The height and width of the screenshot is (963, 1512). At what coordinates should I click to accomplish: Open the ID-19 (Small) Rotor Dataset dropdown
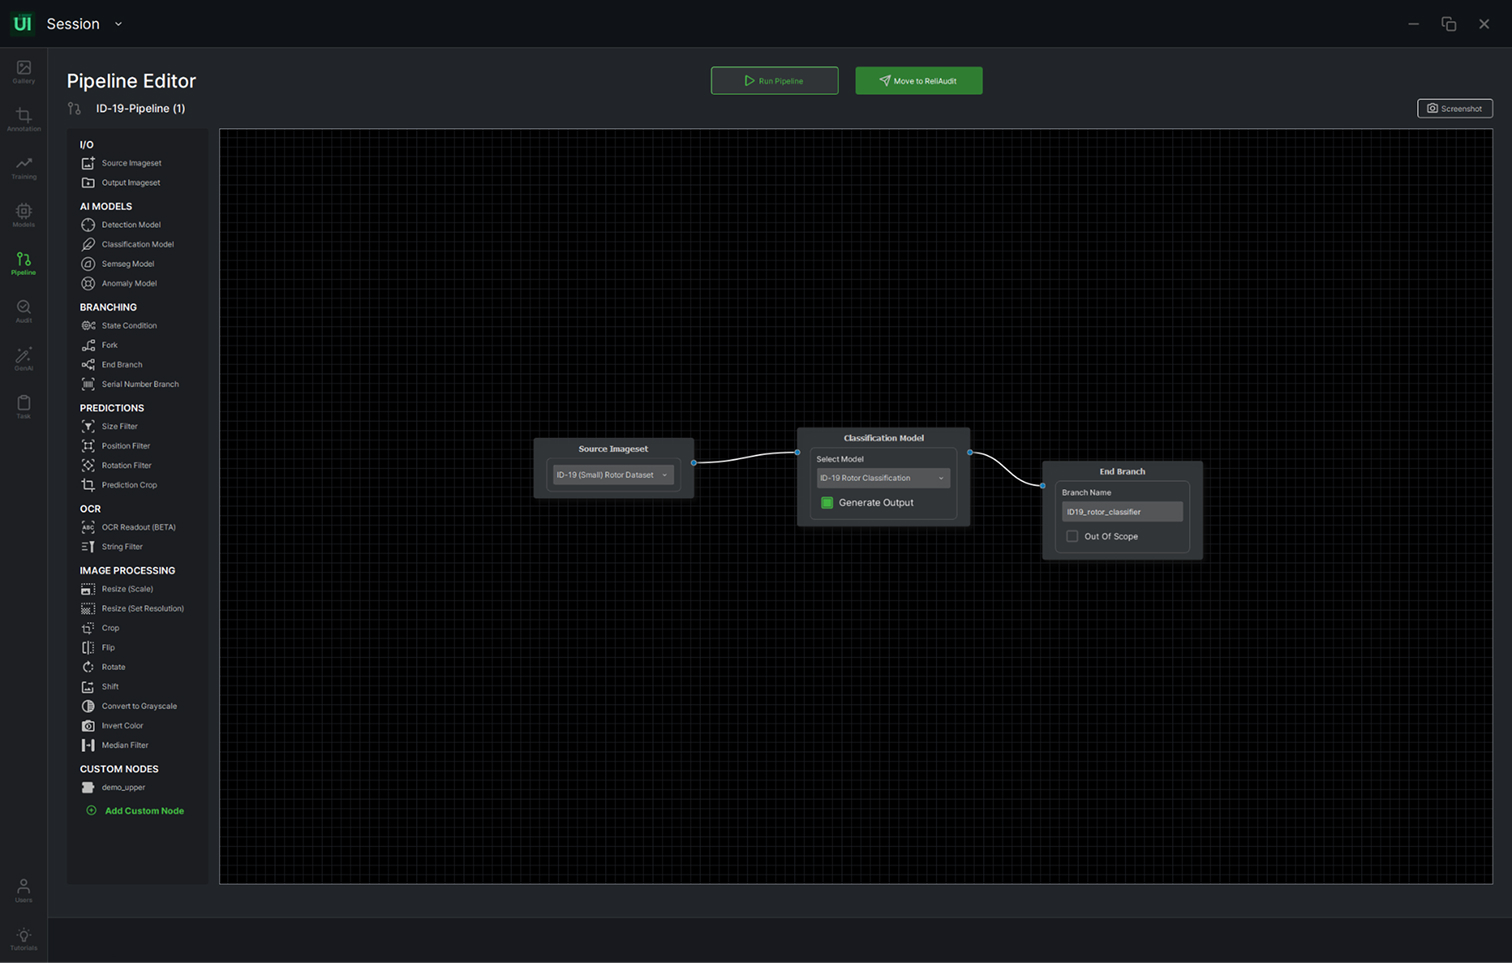coord(613,475)
